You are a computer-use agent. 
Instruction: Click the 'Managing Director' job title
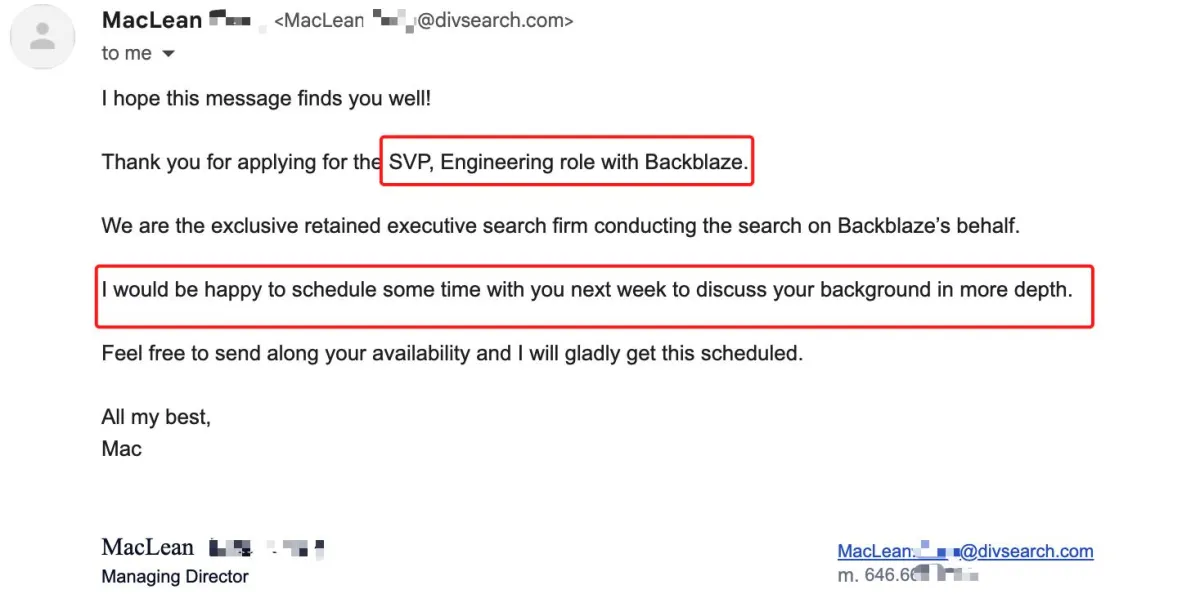click(x=175, y=576)
